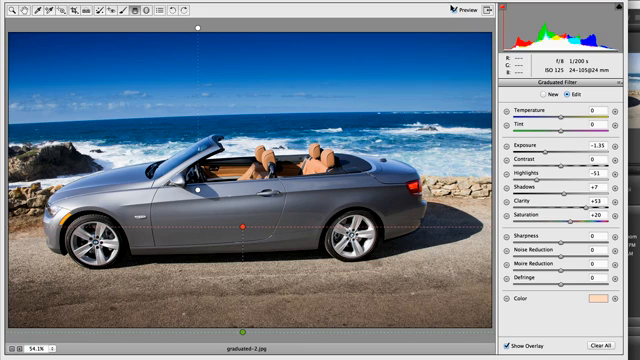640x360 pixels.
Task: Select the Straighten tool
Action: point(86,10)
